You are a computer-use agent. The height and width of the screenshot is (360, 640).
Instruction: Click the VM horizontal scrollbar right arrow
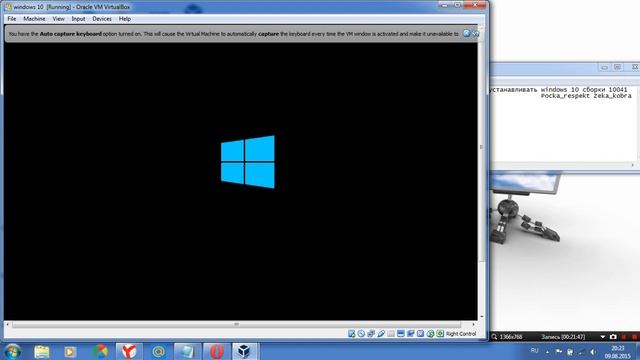click(473, 324)
